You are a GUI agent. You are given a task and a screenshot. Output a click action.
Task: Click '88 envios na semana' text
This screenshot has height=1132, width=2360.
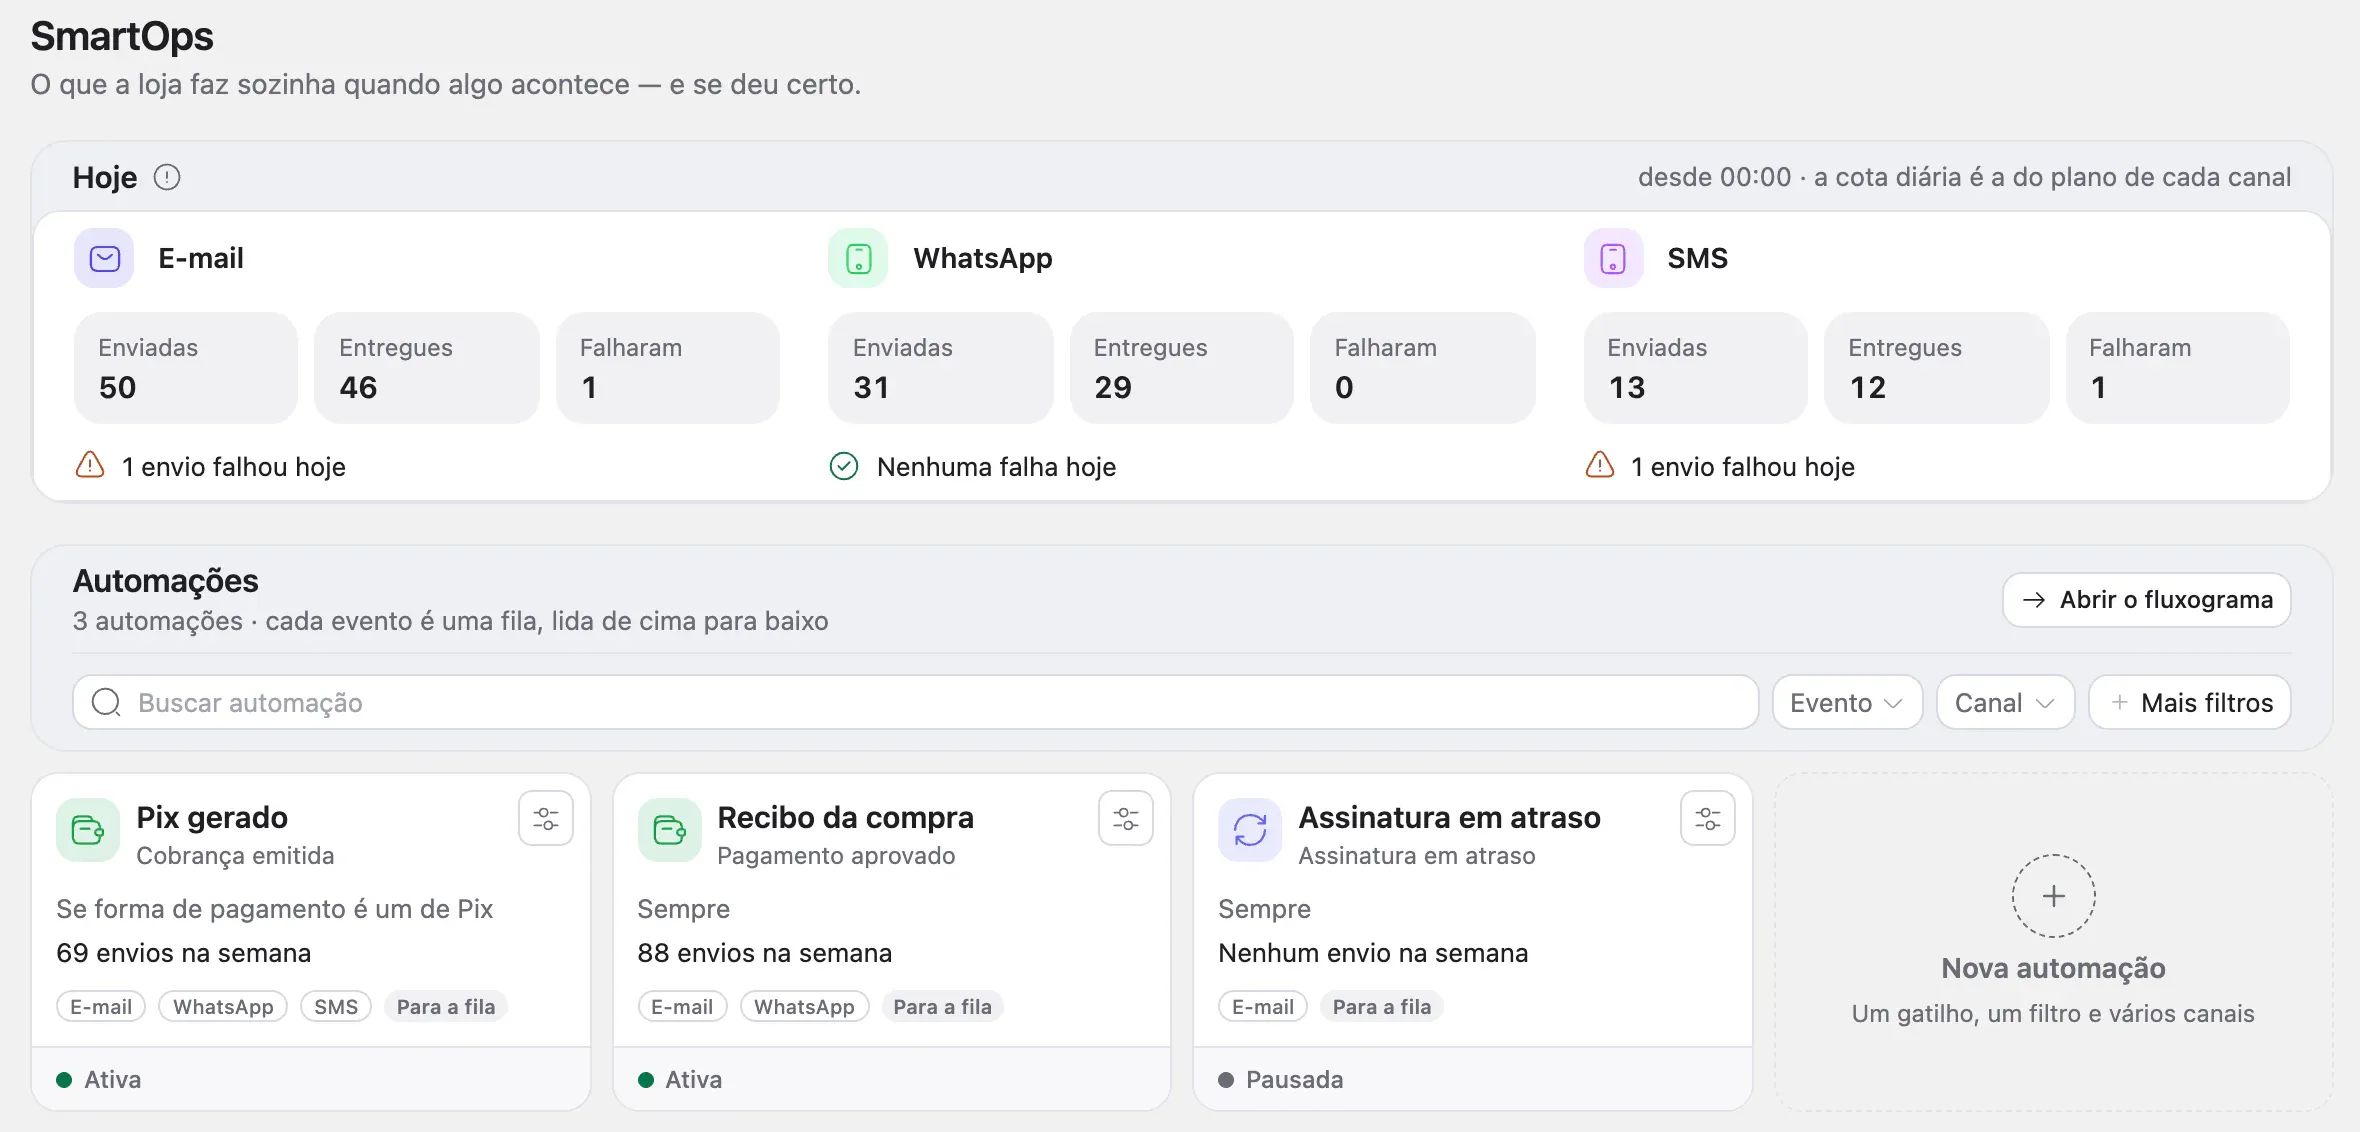point(764,953)
